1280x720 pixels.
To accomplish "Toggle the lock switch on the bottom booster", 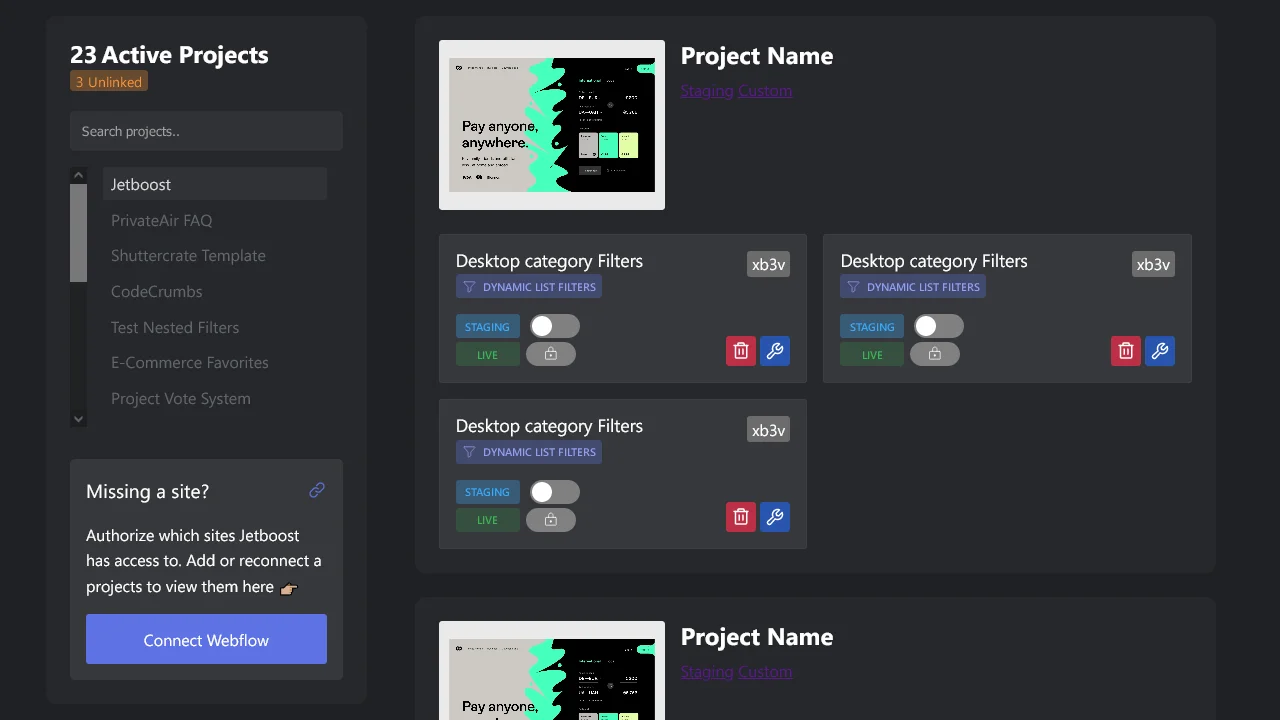I will click(x=551, y=519).
